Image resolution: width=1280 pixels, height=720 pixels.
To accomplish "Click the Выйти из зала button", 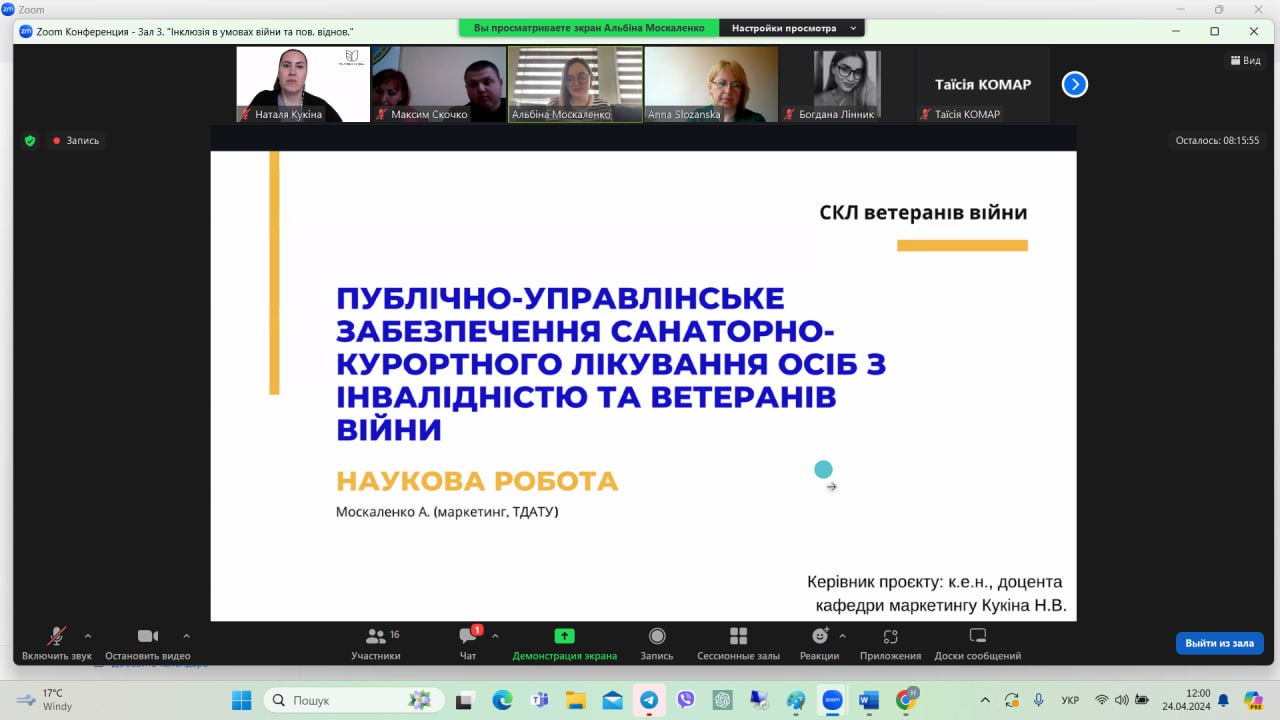I will 1219,643.
